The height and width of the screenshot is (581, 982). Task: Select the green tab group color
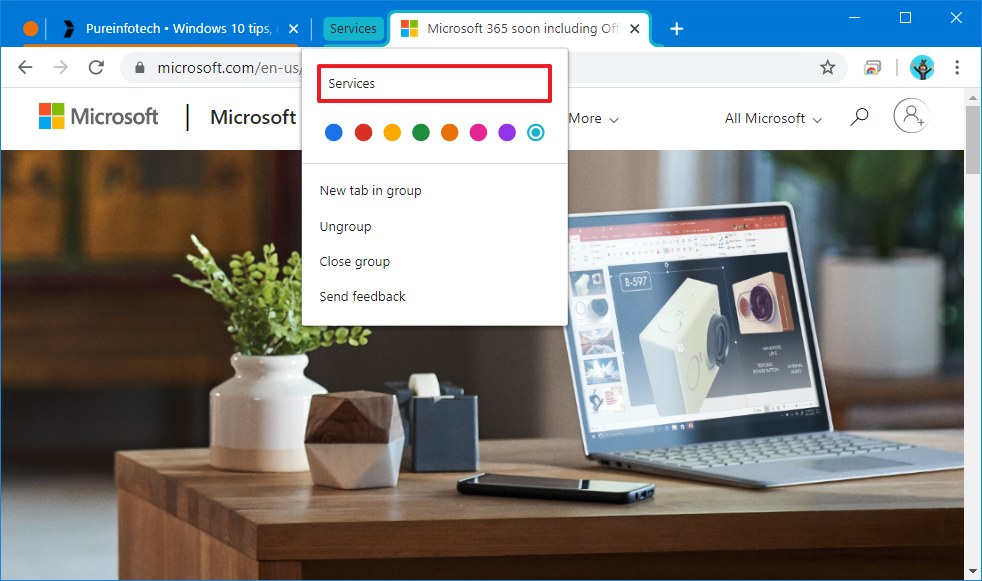tap(421, 131)
